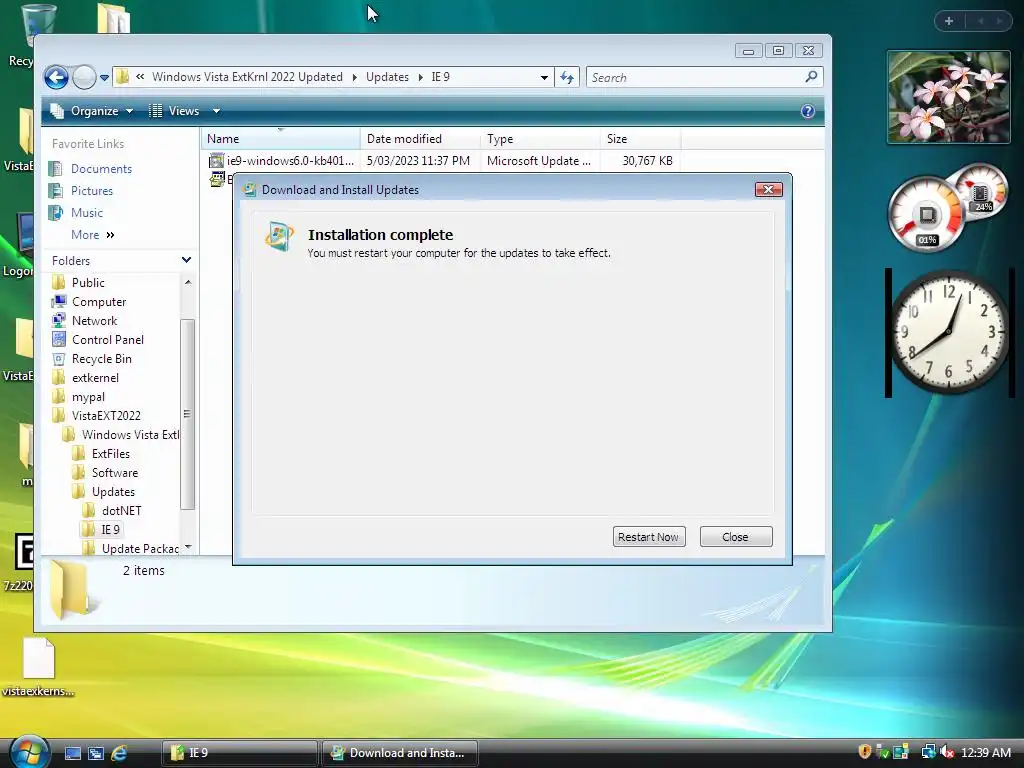Open Documents favorite link
The width and height of the screenshot is (1024, 768).
pos(101,168)
